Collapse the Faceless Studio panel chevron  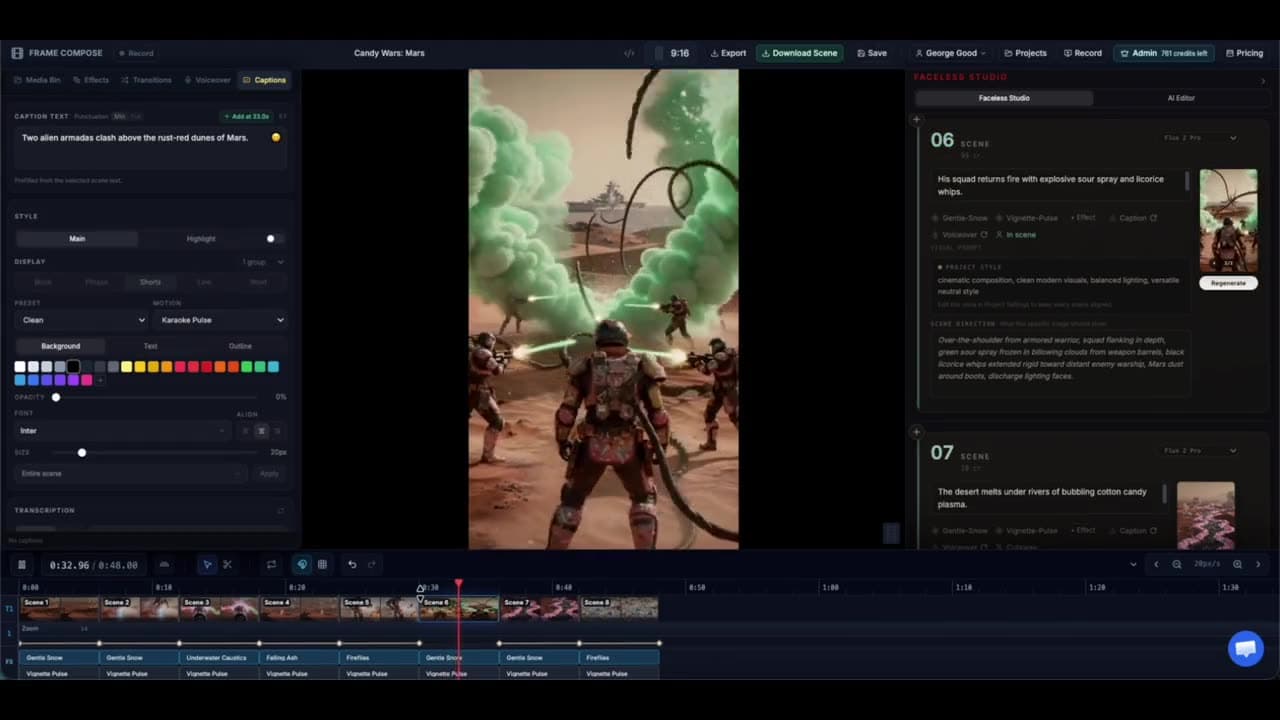(1263, 80)
